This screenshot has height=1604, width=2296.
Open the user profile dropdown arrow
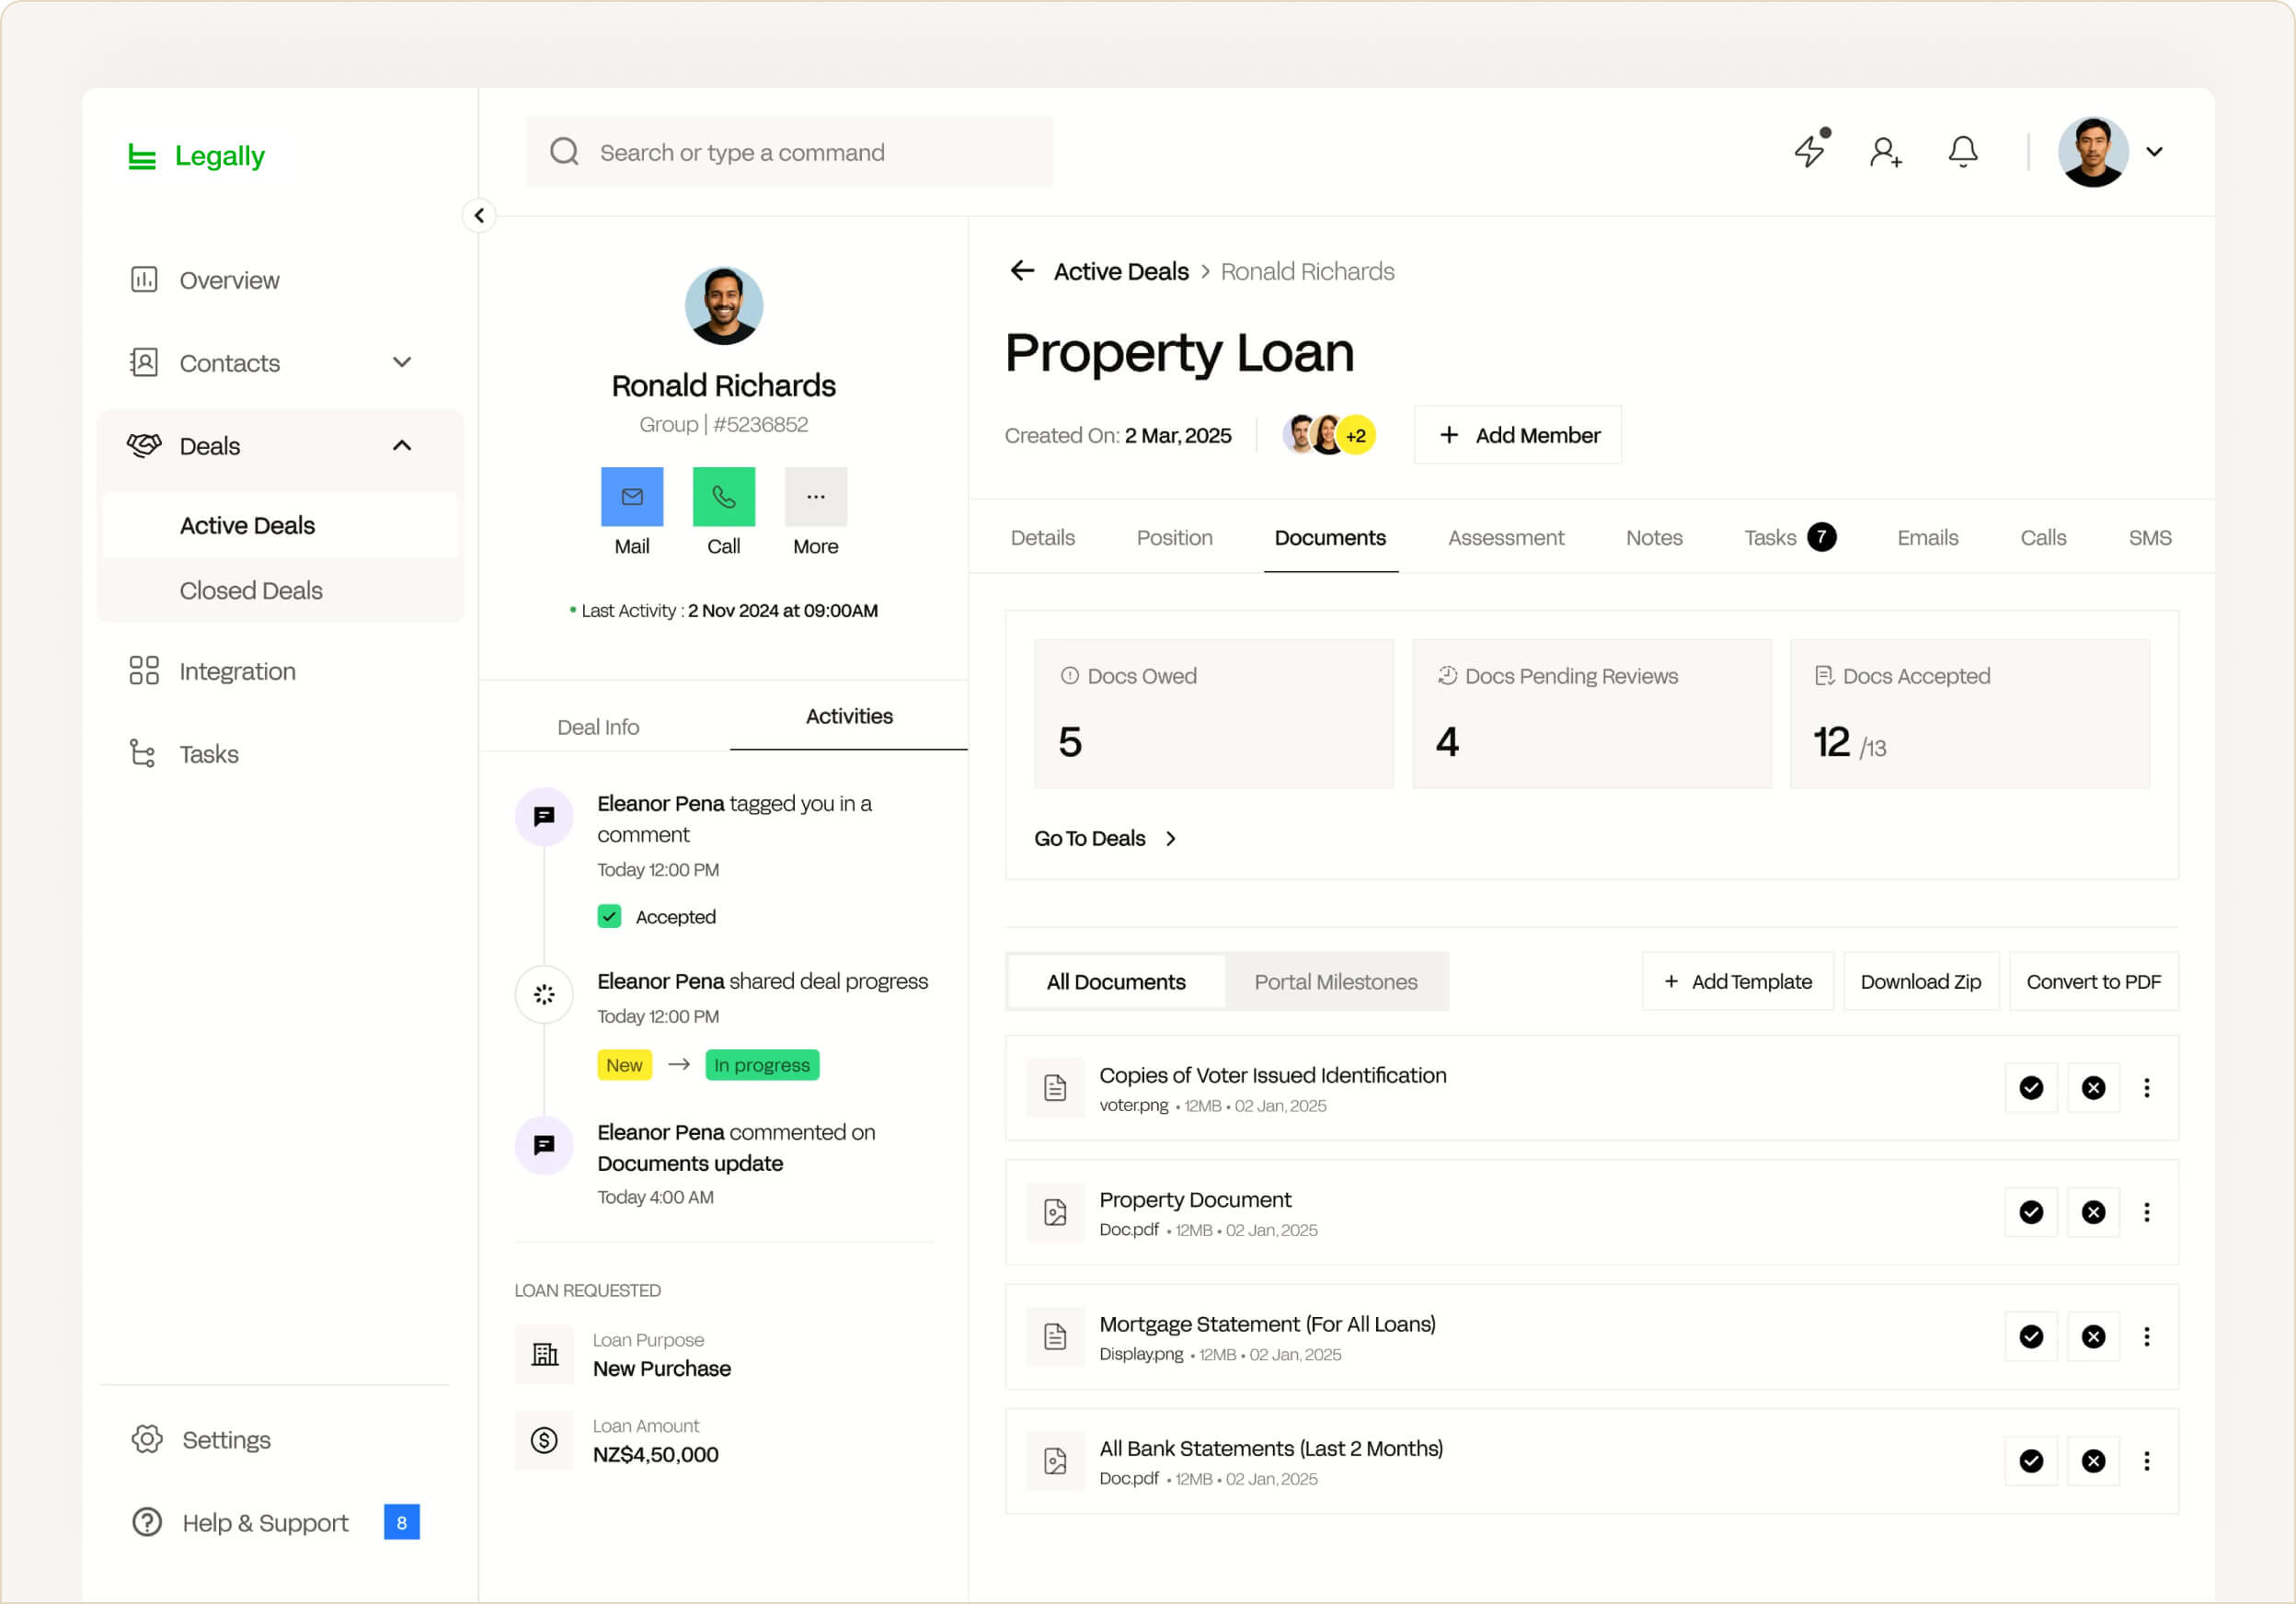2155,152
